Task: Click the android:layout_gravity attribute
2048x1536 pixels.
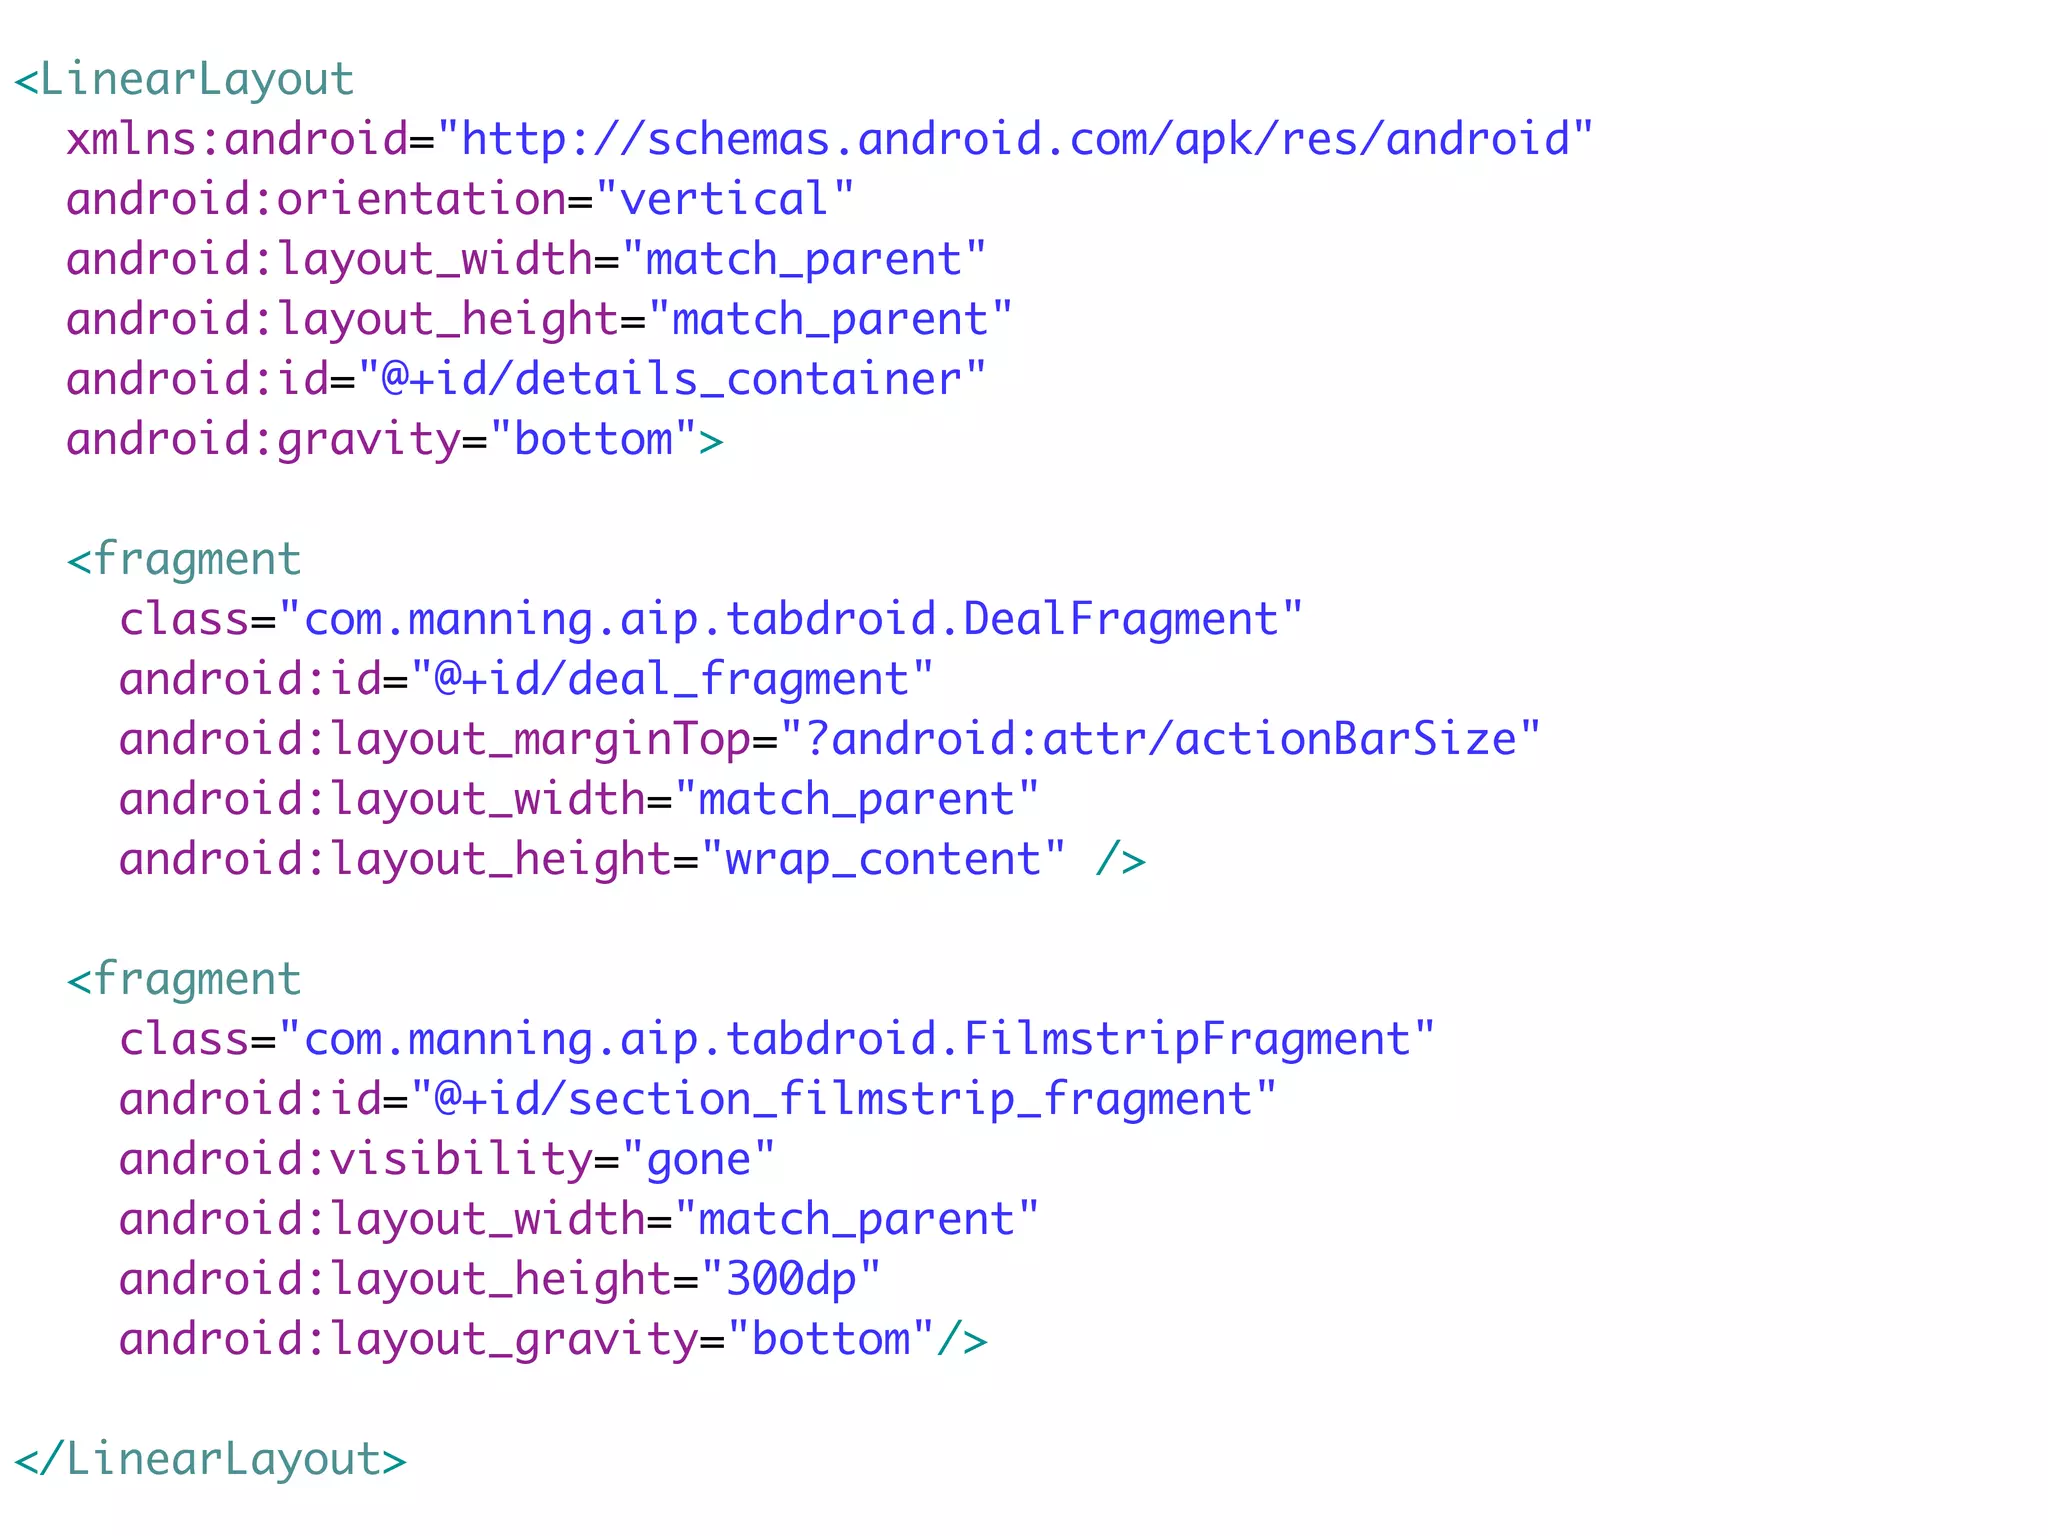Action: [409, 1341]
